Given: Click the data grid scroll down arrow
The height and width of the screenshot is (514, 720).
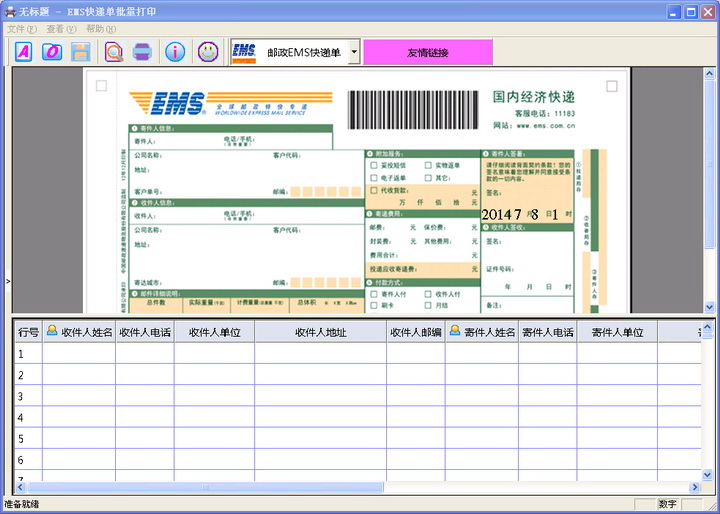Looking at the screenshot, I should point(708,474).
